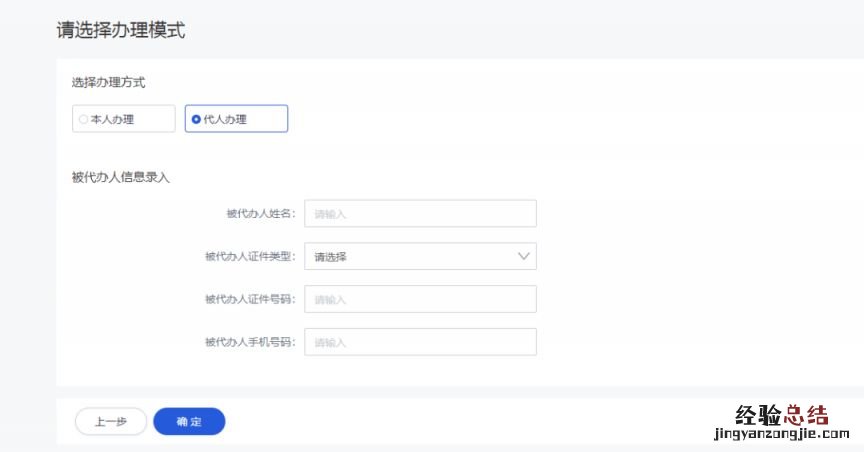Focus the 被代办人姓名 input field
Image resolution: width=864 pixels, height=452 pixels.
(x=420, y=214)
